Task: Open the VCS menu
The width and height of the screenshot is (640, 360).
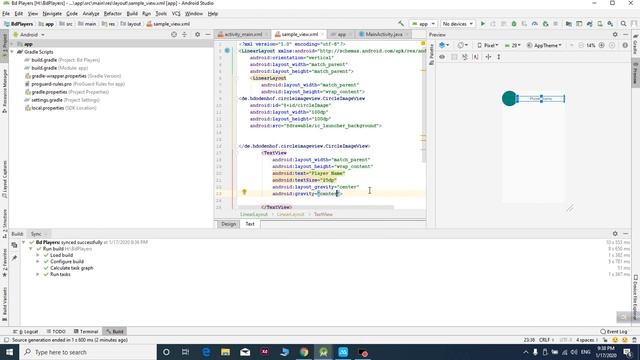Action: (176, 13)
